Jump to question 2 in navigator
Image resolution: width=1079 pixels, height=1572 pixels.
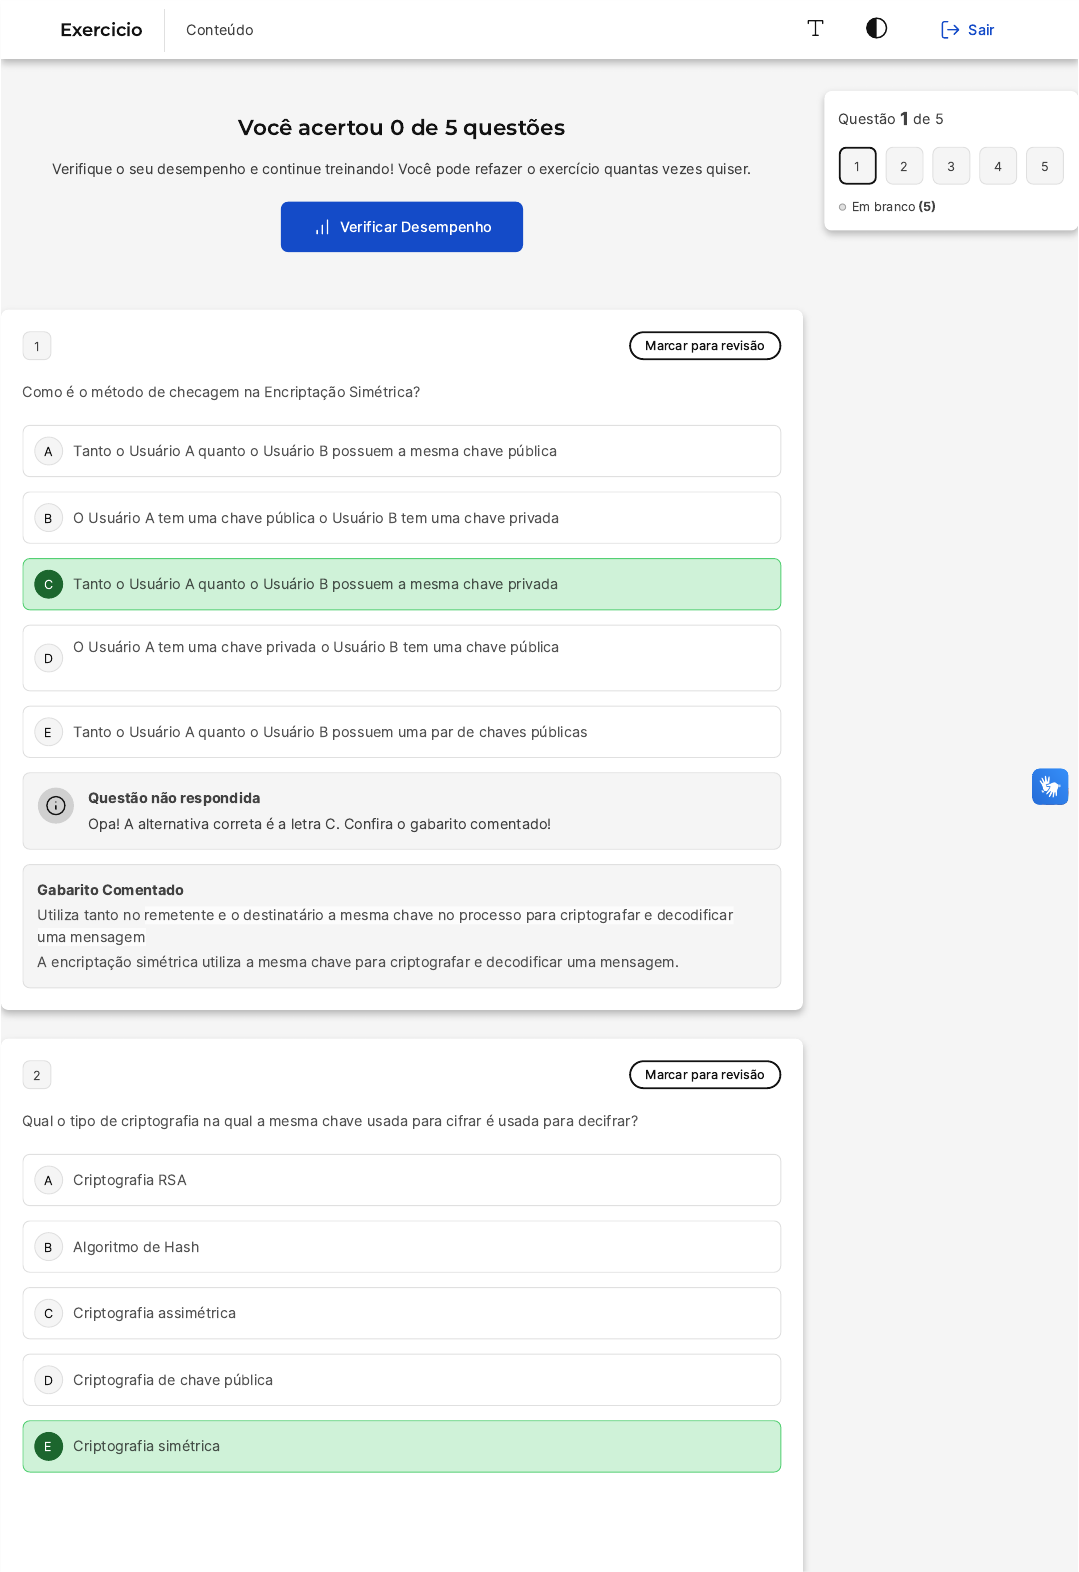(x=904, y=166)
